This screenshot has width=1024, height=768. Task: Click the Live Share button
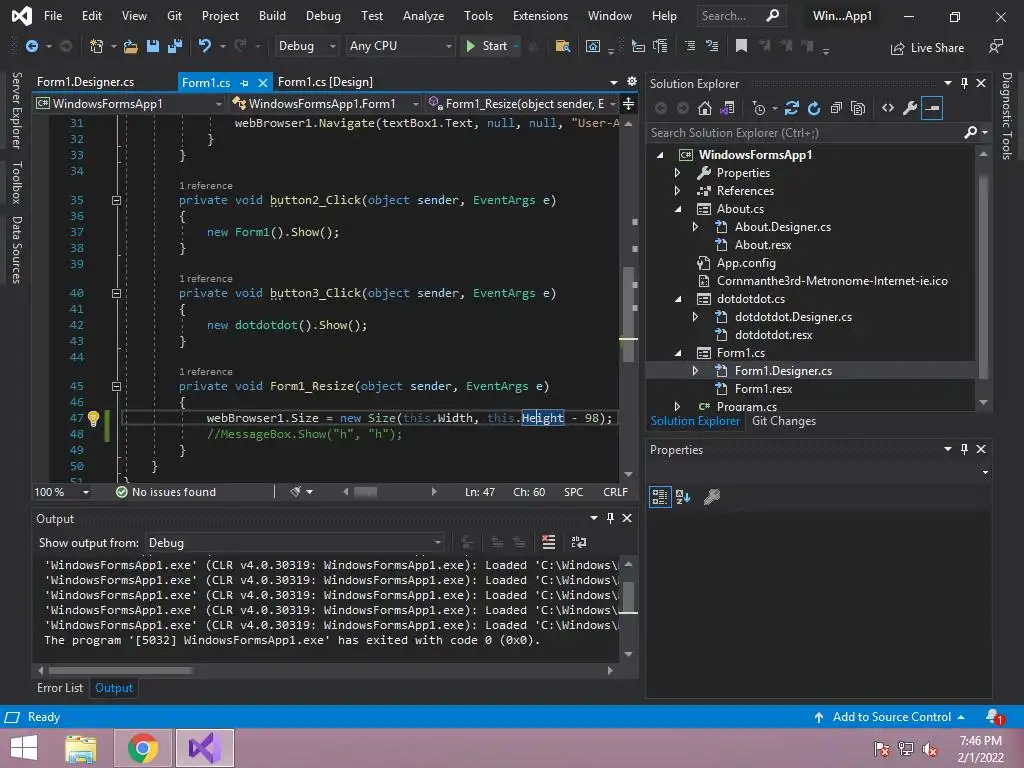[927, 47]
